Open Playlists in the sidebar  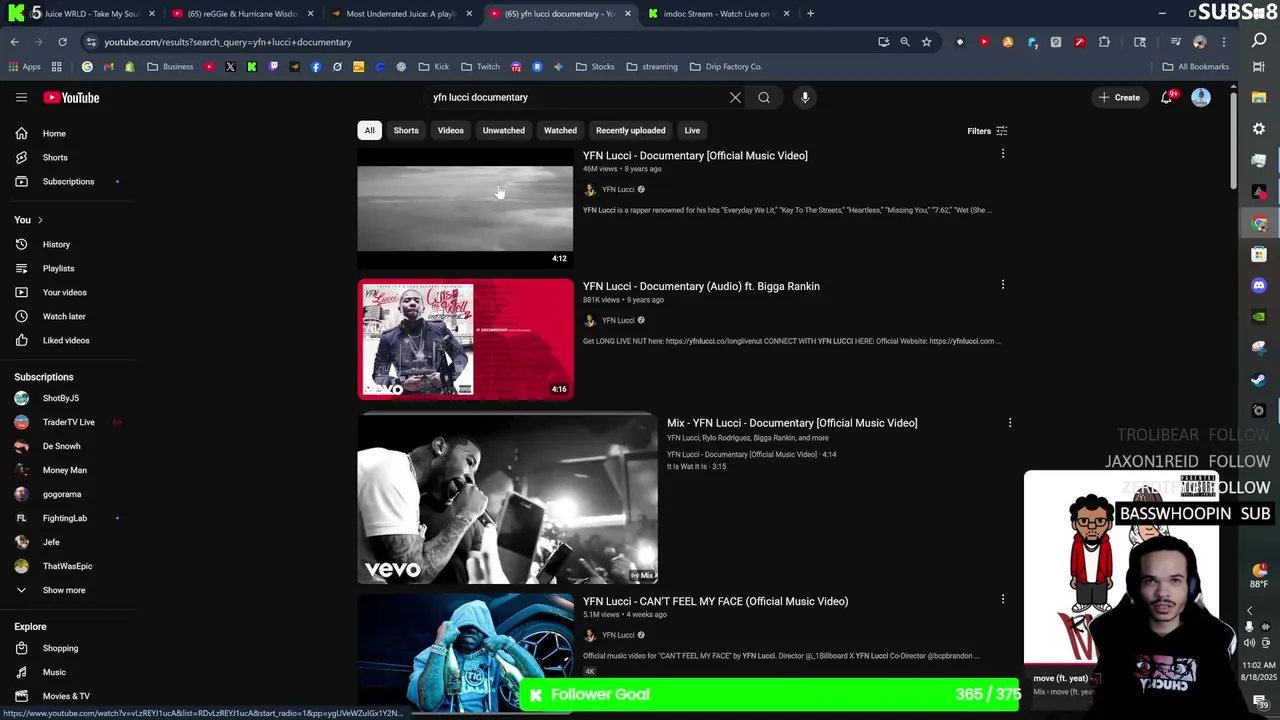[x=58, y=268]
